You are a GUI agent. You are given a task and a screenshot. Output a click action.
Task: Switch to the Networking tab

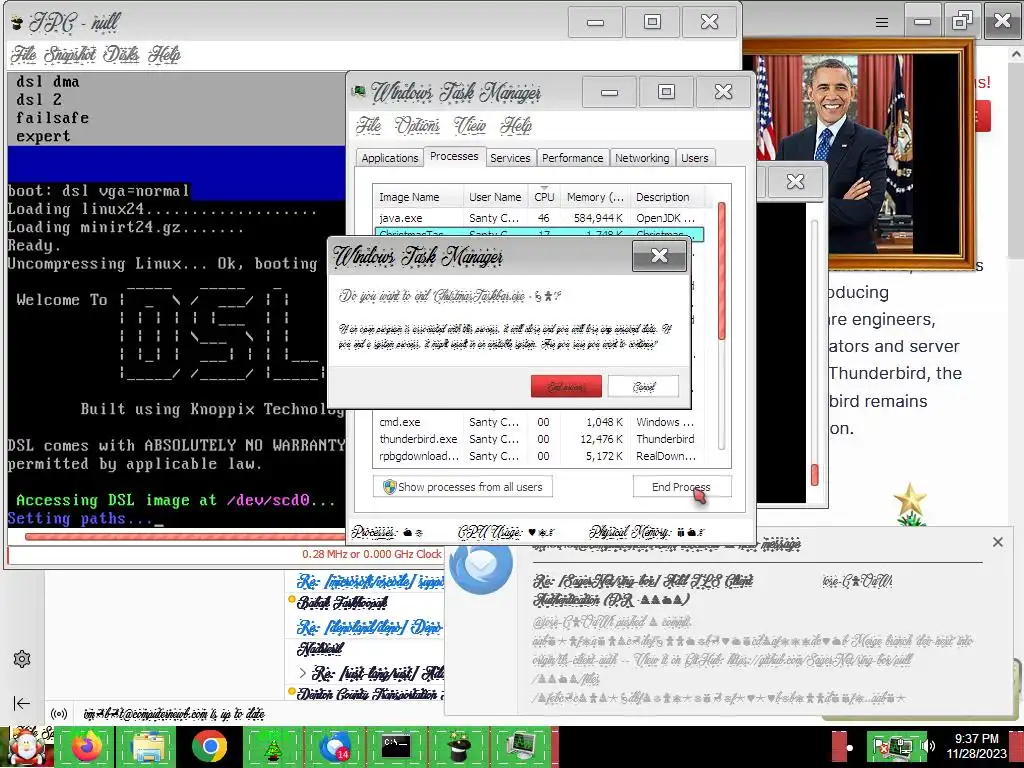click(x=642, y=158)
